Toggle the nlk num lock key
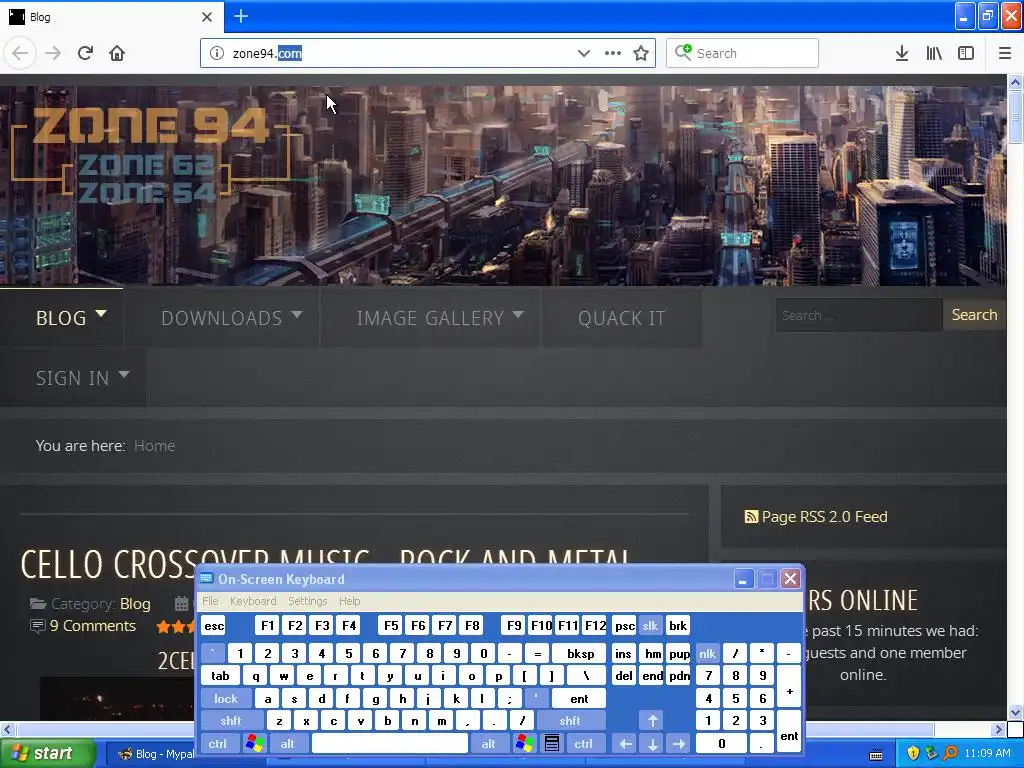1024x768 pixels. click(x=707, y=653)
